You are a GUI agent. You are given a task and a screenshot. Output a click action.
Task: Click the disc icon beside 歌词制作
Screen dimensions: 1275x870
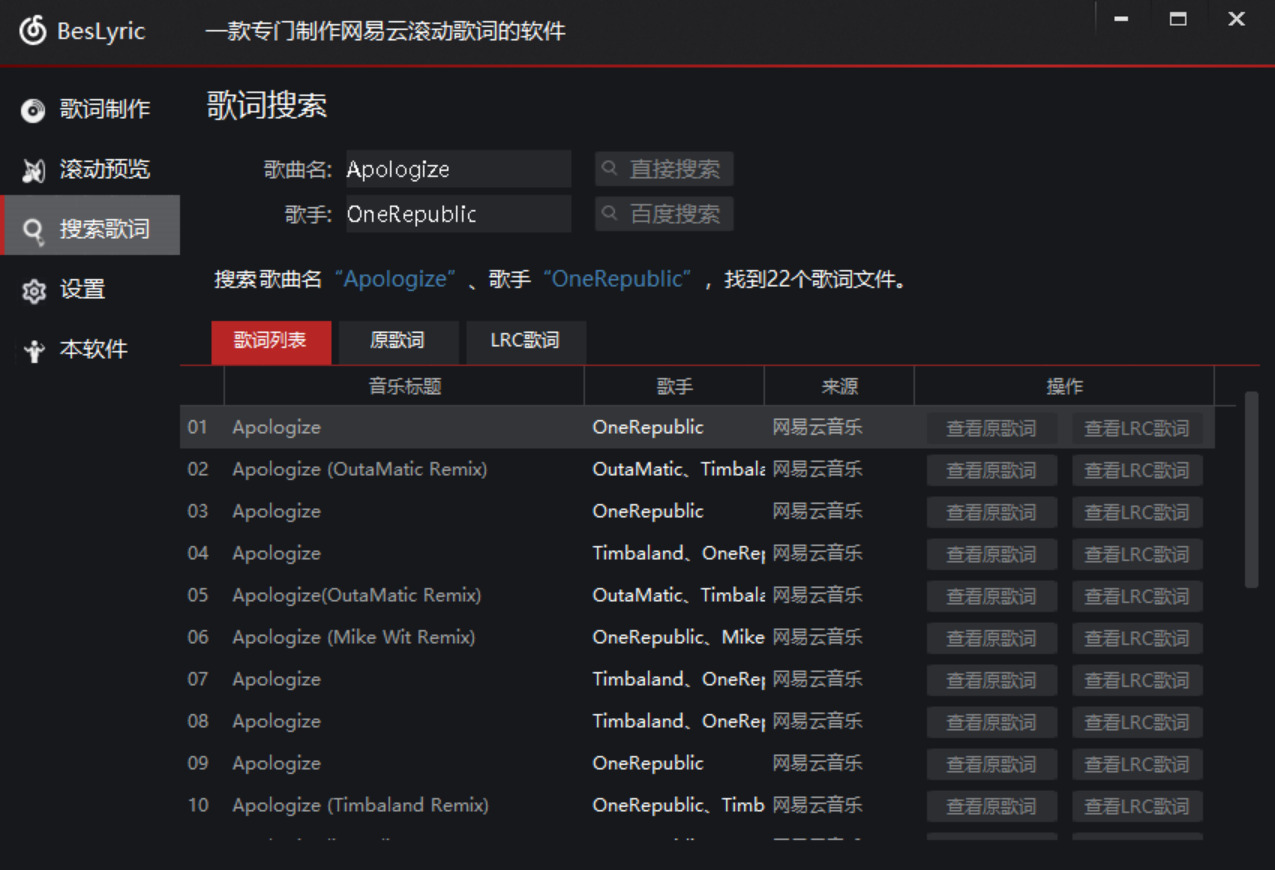(34, 110)
